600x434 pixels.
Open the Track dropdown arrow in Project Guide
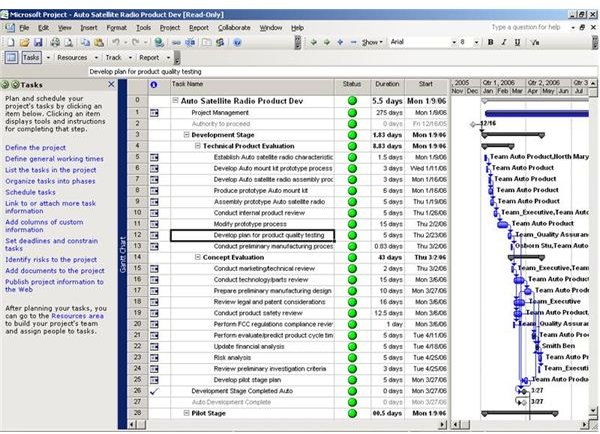tap(130, 58)
